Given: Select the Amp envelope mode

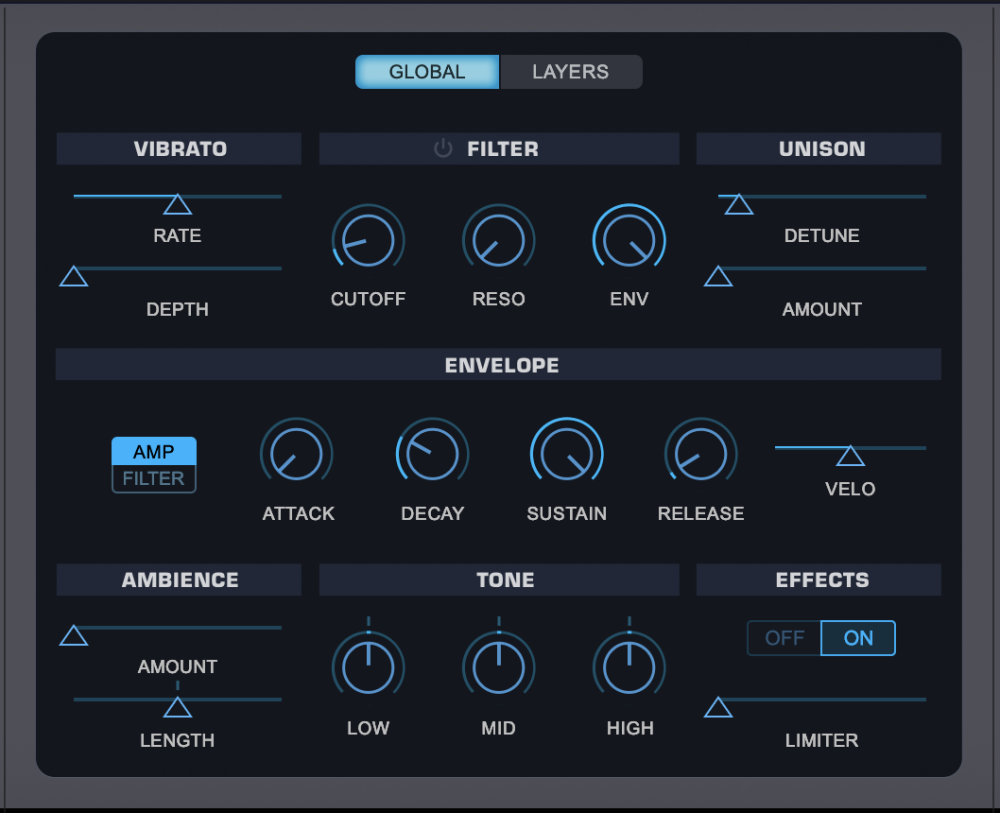Looking at the screenshot, I should (x=154, y=451).
